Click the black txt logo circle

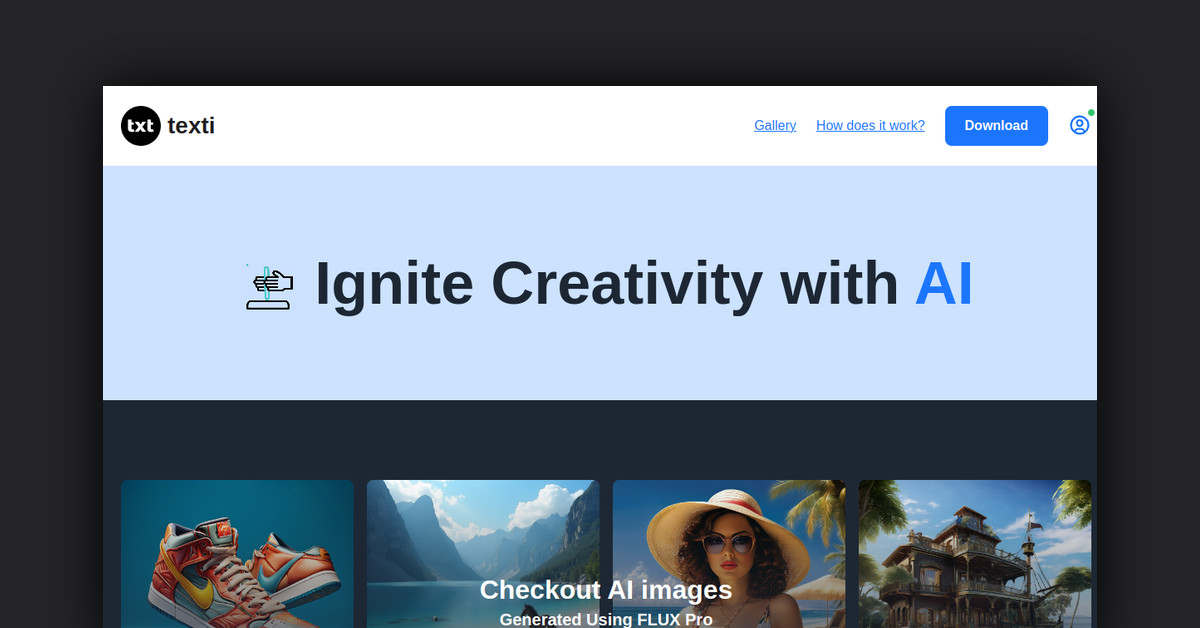141,126
